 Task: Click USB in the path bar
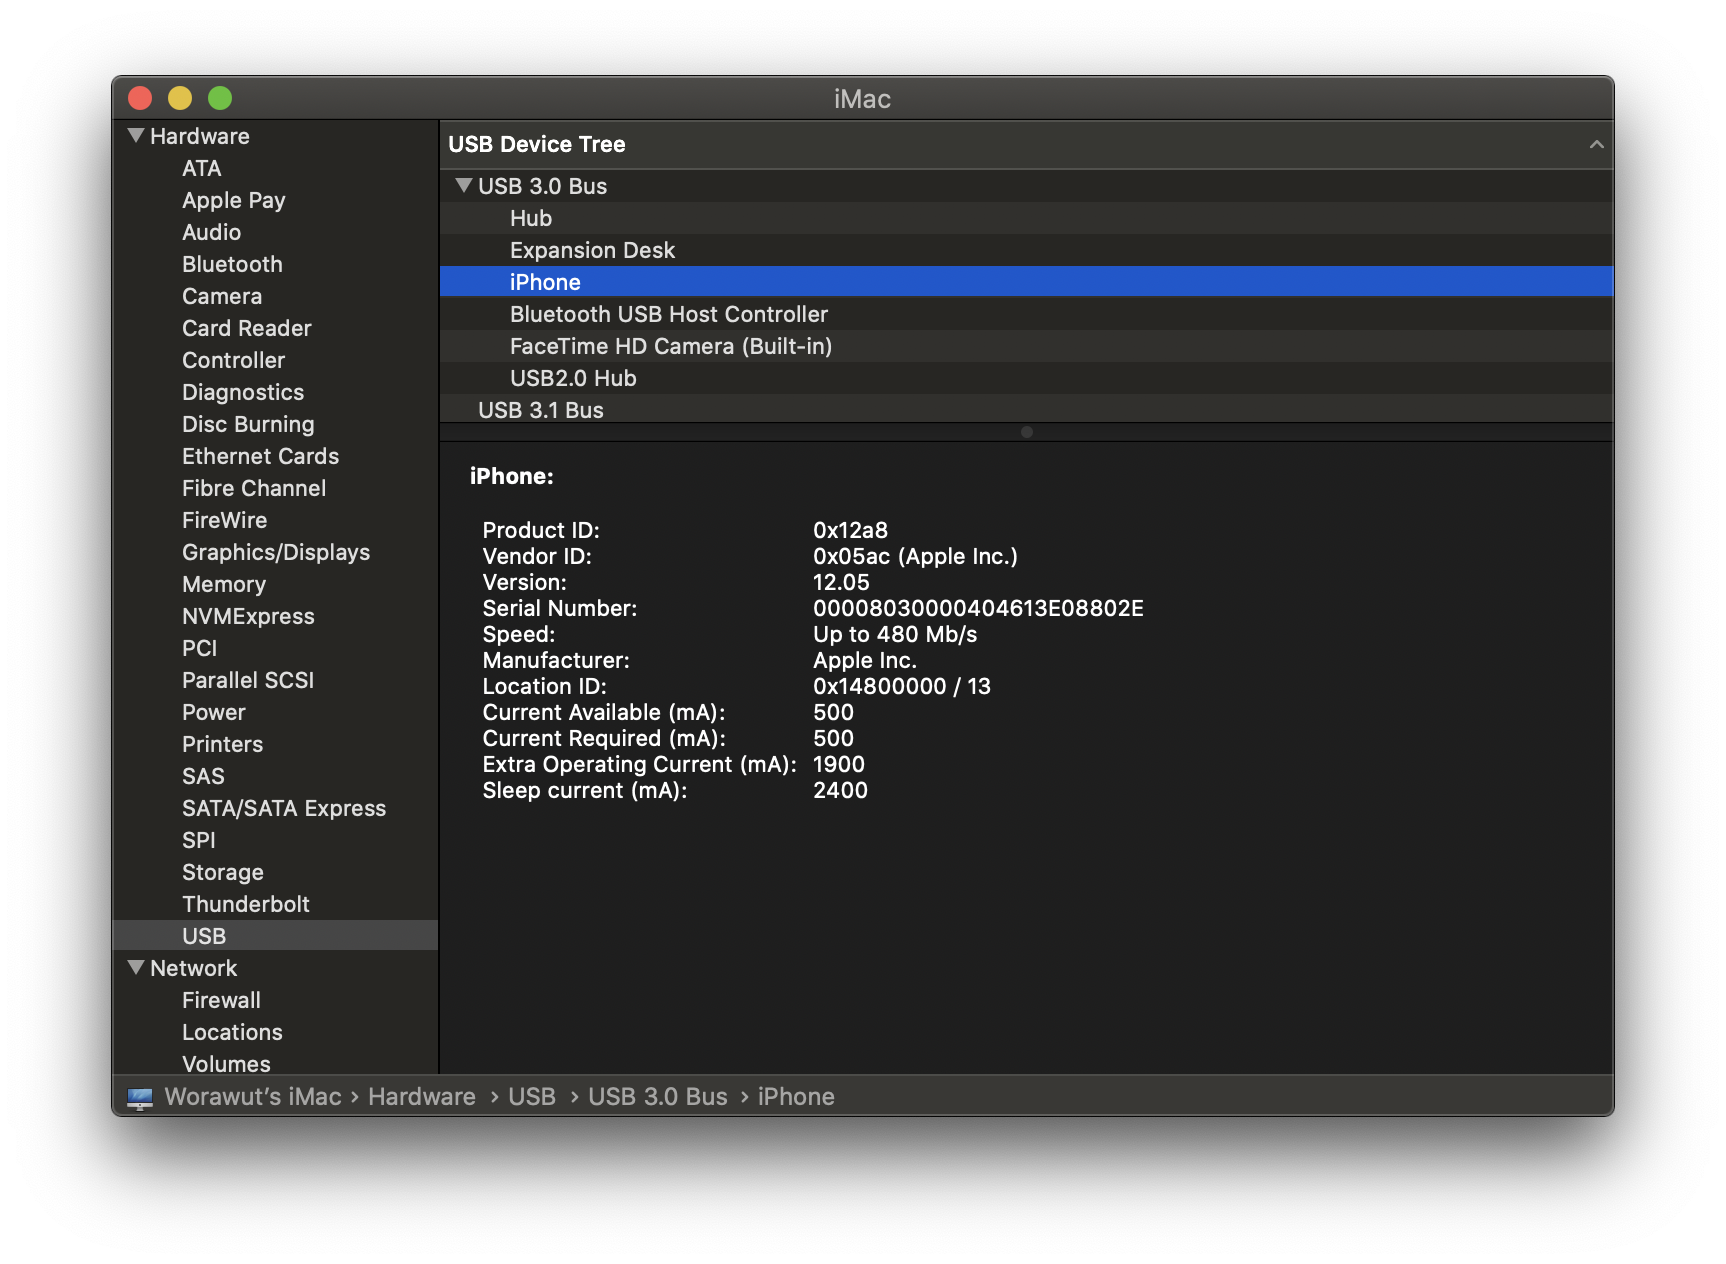click(x=532, y=1097)
